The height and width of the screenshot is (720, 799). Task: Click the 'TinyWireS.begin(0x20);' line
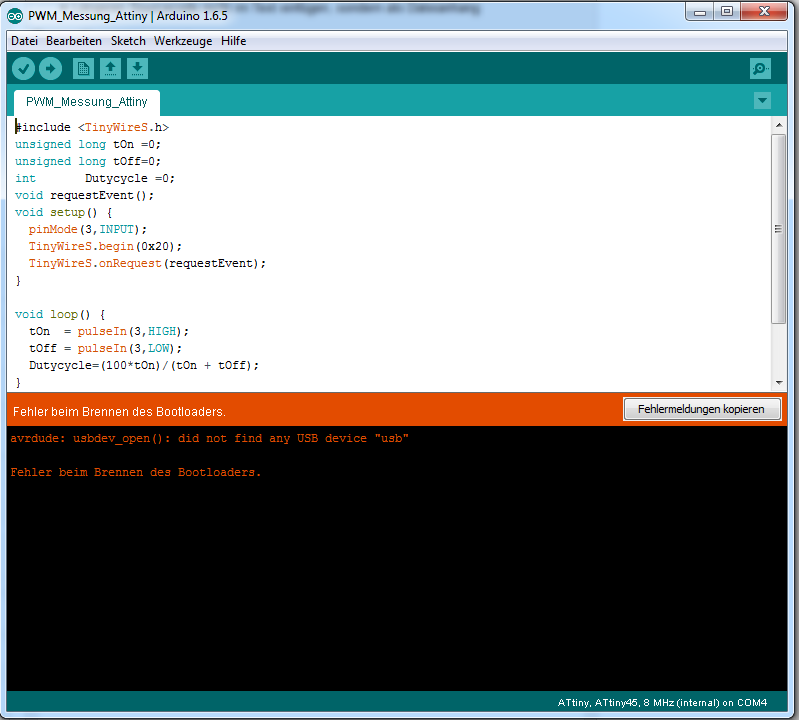tap(105, 246)
